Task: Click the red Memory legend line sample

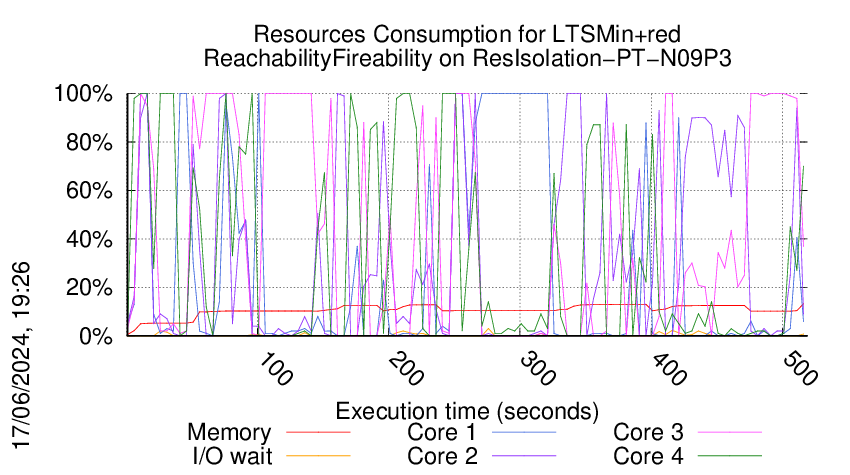Action: [318, 433]
